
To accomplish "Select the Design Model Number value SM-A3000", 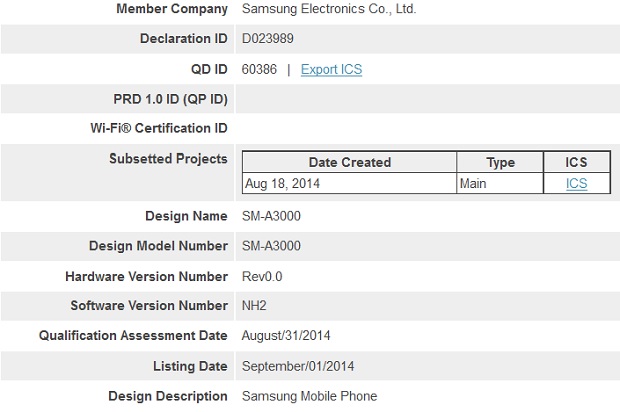I will (x=271, y=246).
